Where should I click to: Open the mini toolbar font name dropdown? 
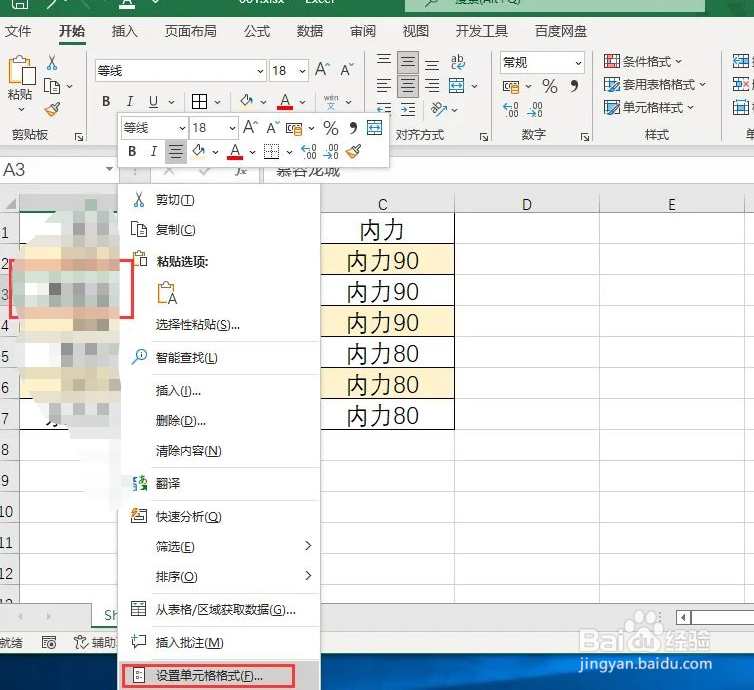pyautogui.click(x=182, y=128)
